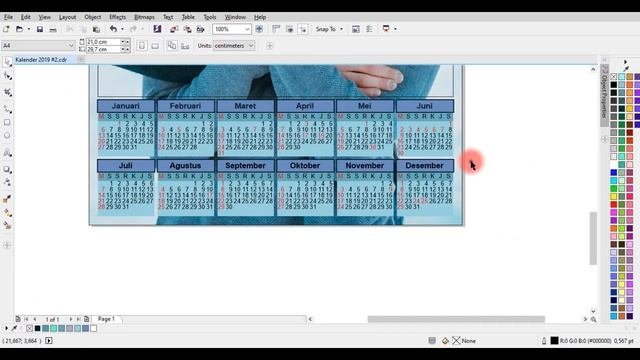Select the Shape tool
This screenshot has width=640, height=360.
(x=7, y=76)
